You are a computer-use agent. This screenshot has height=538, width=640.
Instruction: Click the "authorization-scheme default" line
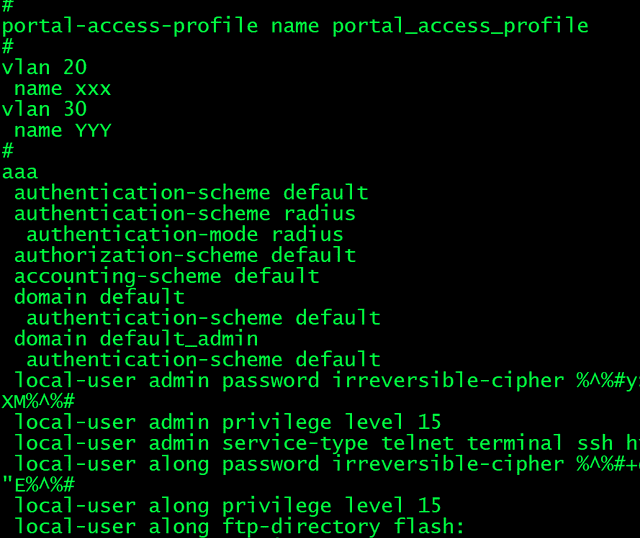(184, 255)
